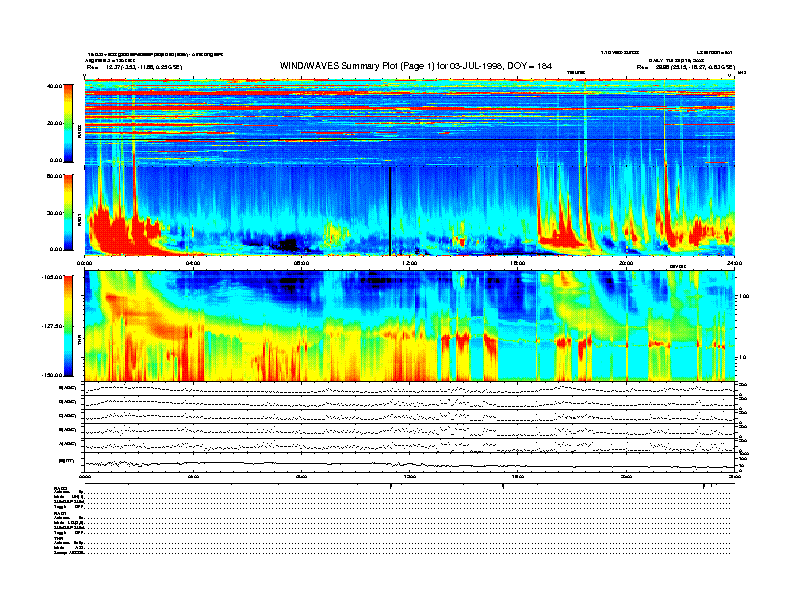Viewport: 792px width, 612px height.
Task: Click the 60.00 label on RAD1 color scale
Action: [x=54, y=176]
